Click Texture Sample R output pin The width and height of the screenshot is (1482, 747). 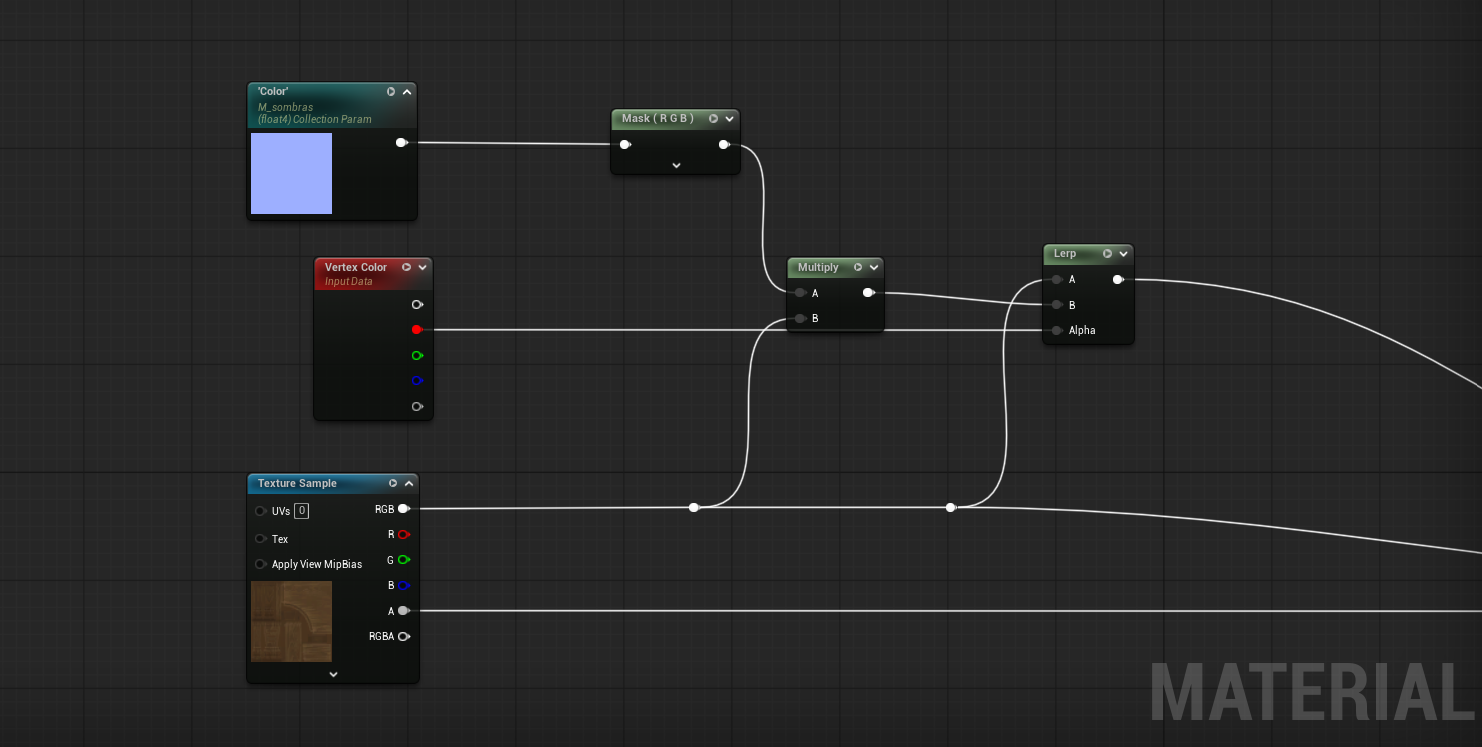pos(404,534)
